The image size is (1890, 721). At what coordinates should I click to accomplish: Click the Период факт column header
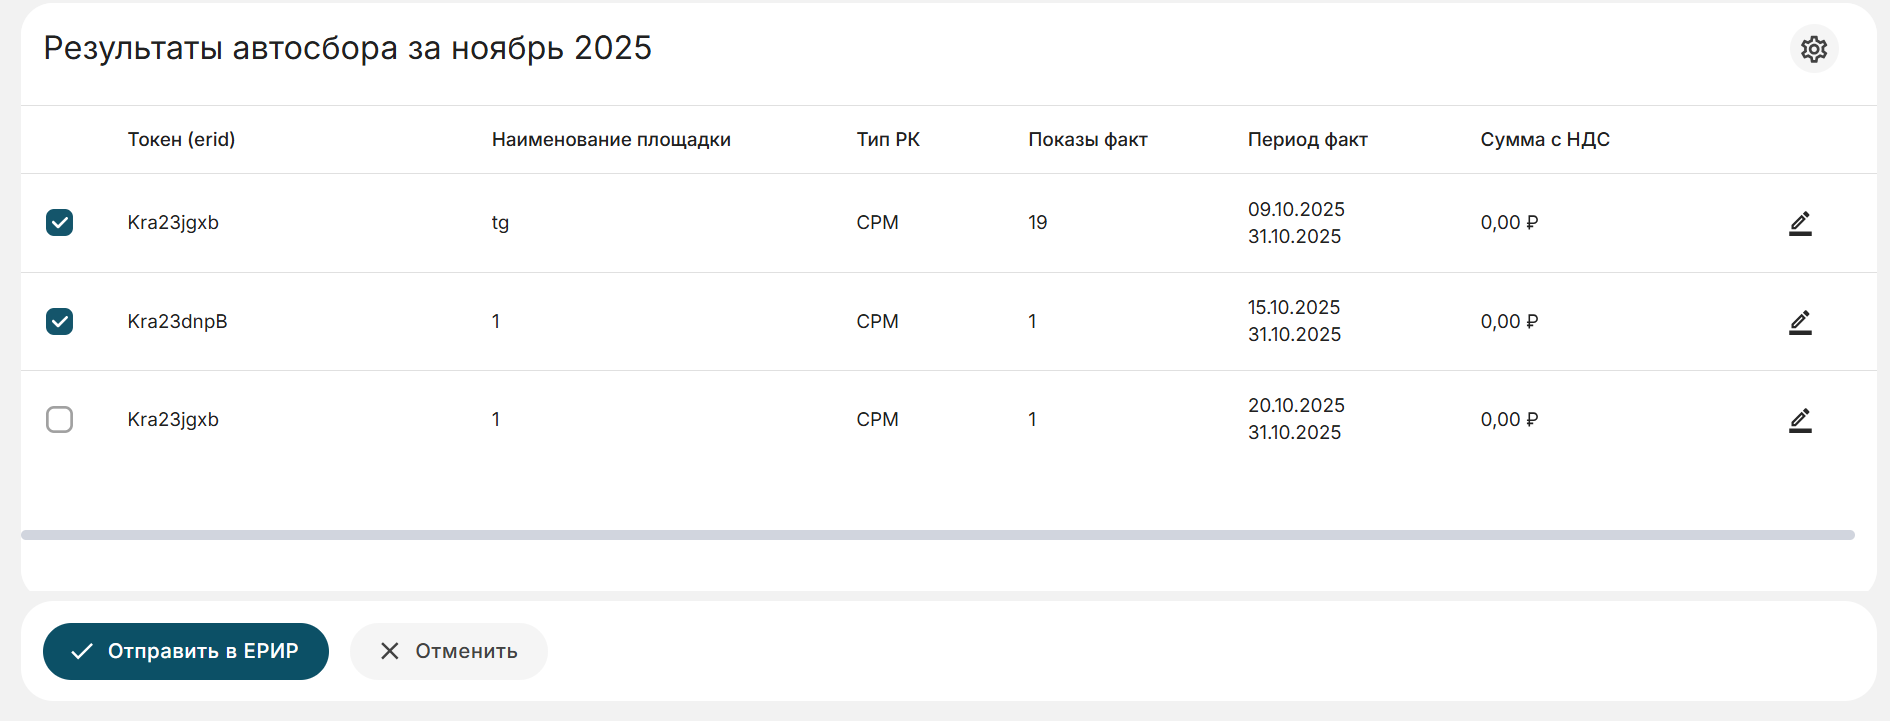click(1307, 139)
